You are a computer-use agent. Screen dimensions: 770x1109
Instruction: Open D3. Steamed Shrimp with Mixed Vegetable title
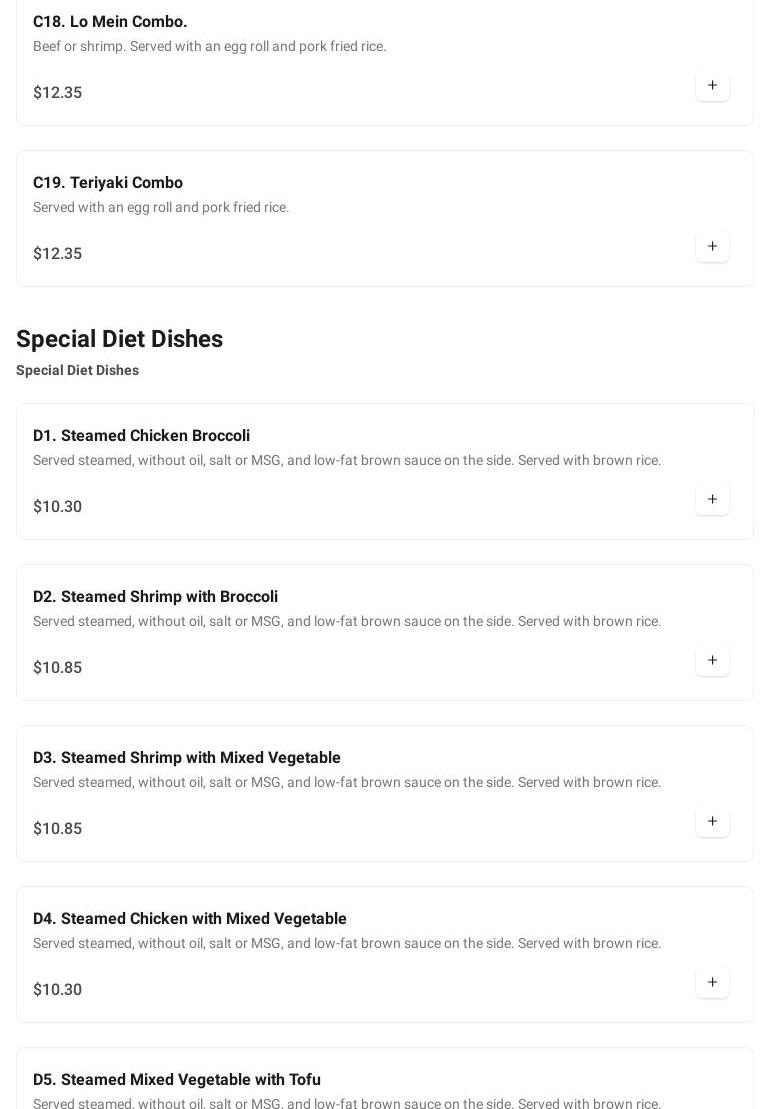pos(187,758)
